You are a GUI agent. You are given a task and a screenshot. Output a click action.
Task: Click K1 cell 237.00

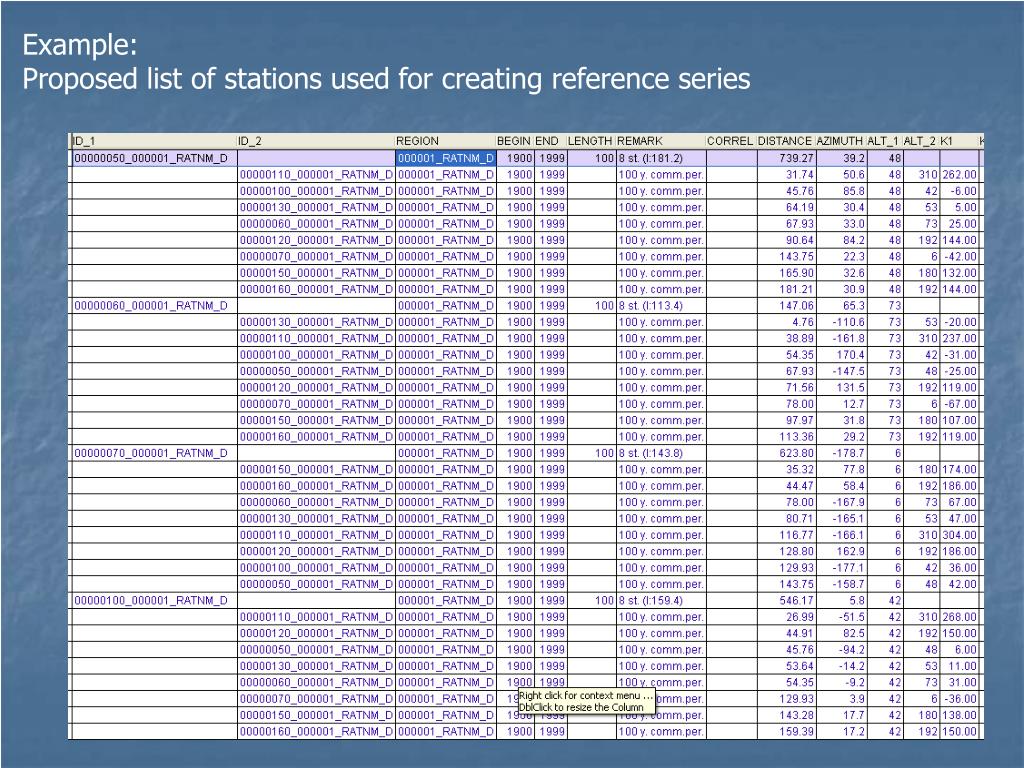click(959, 338)
